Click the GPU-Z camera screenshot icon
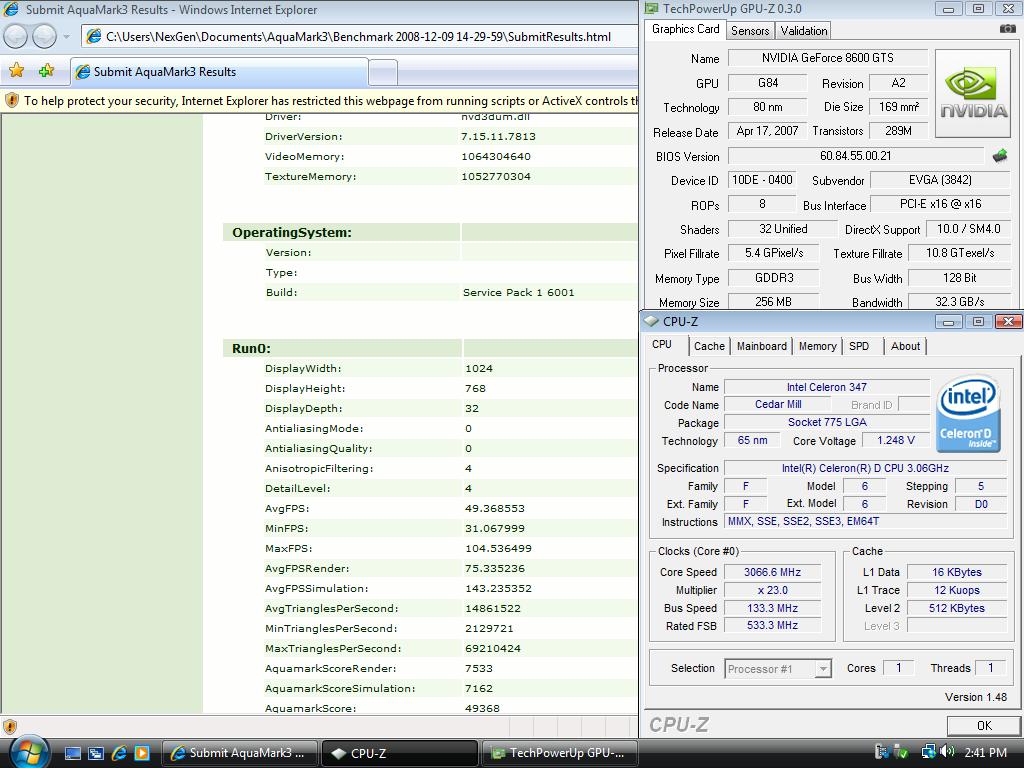The width and height of the screenshot is (1024, 768). click(x=1008, y=29)
